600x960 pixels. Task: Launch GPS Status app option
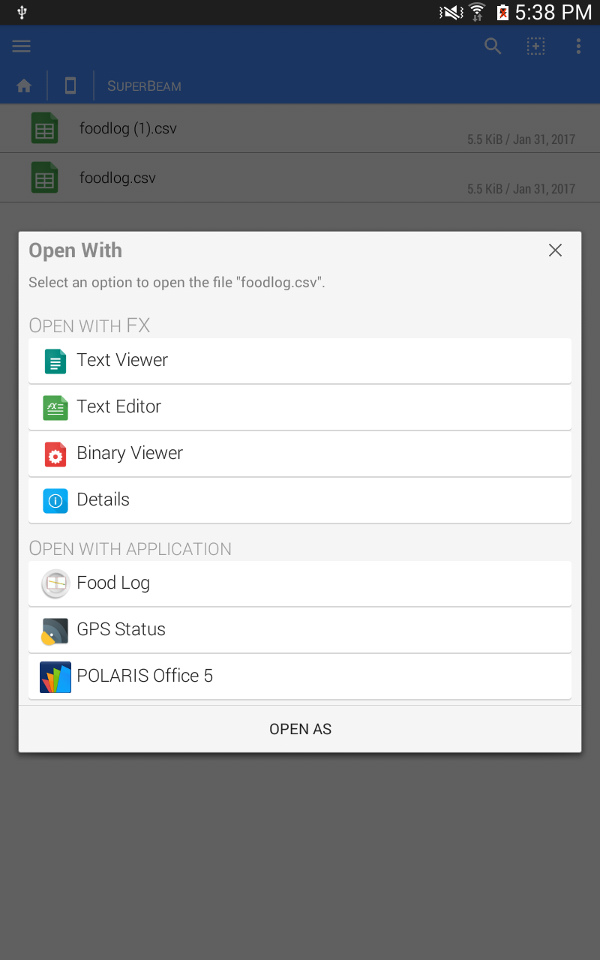tap(300, 630)
